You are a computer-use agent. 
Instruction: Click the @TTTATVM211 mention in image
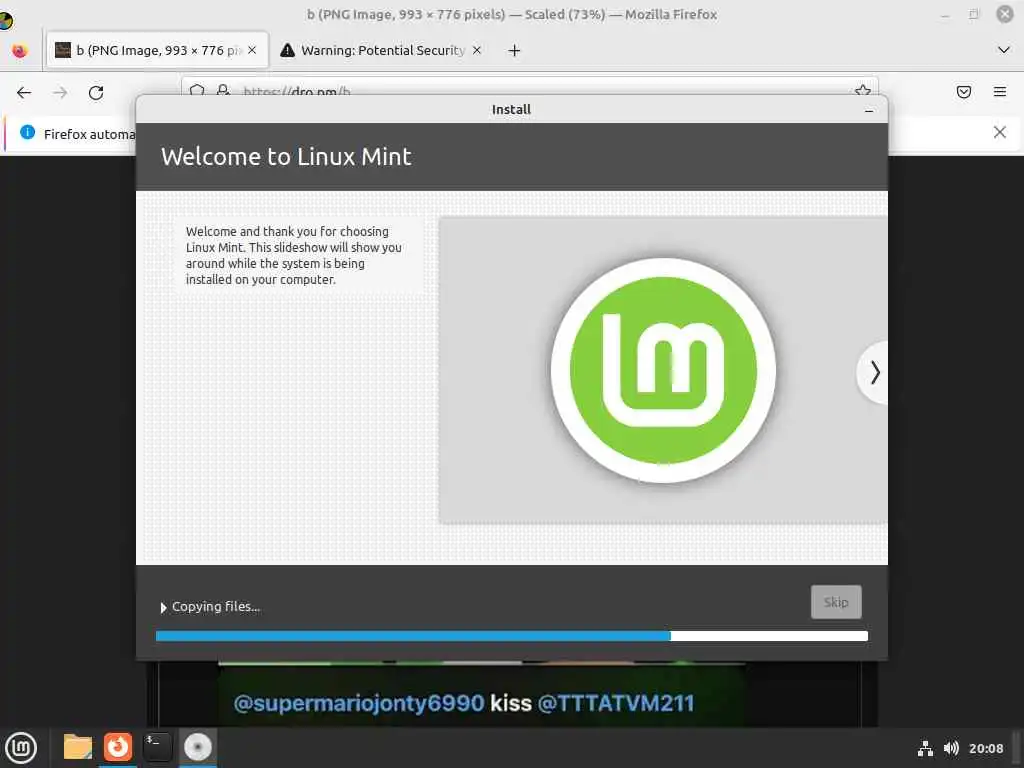pos(615,703)
